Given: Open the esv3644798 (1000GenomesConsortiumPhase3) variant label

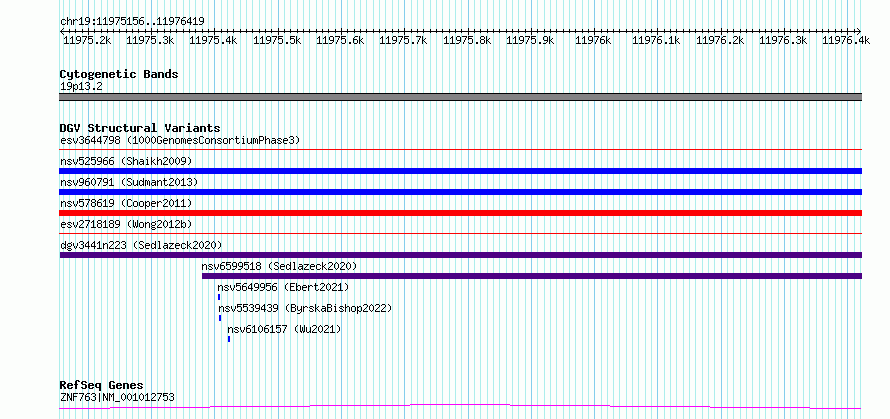Looking at the screenshot, I should click(x=180, y=140).
